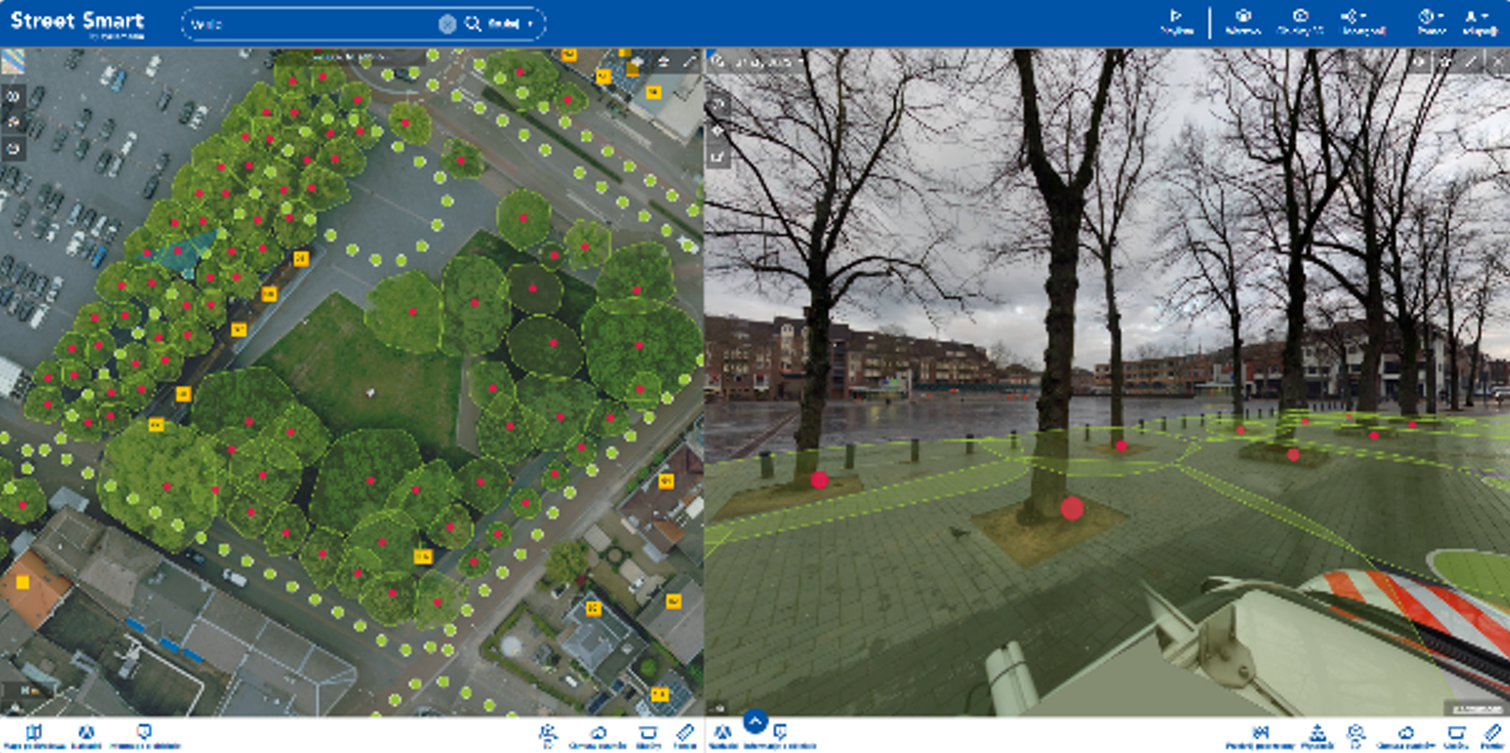Toggle the eye visibility icon in panorama viewer

[x=1418, y=62]
